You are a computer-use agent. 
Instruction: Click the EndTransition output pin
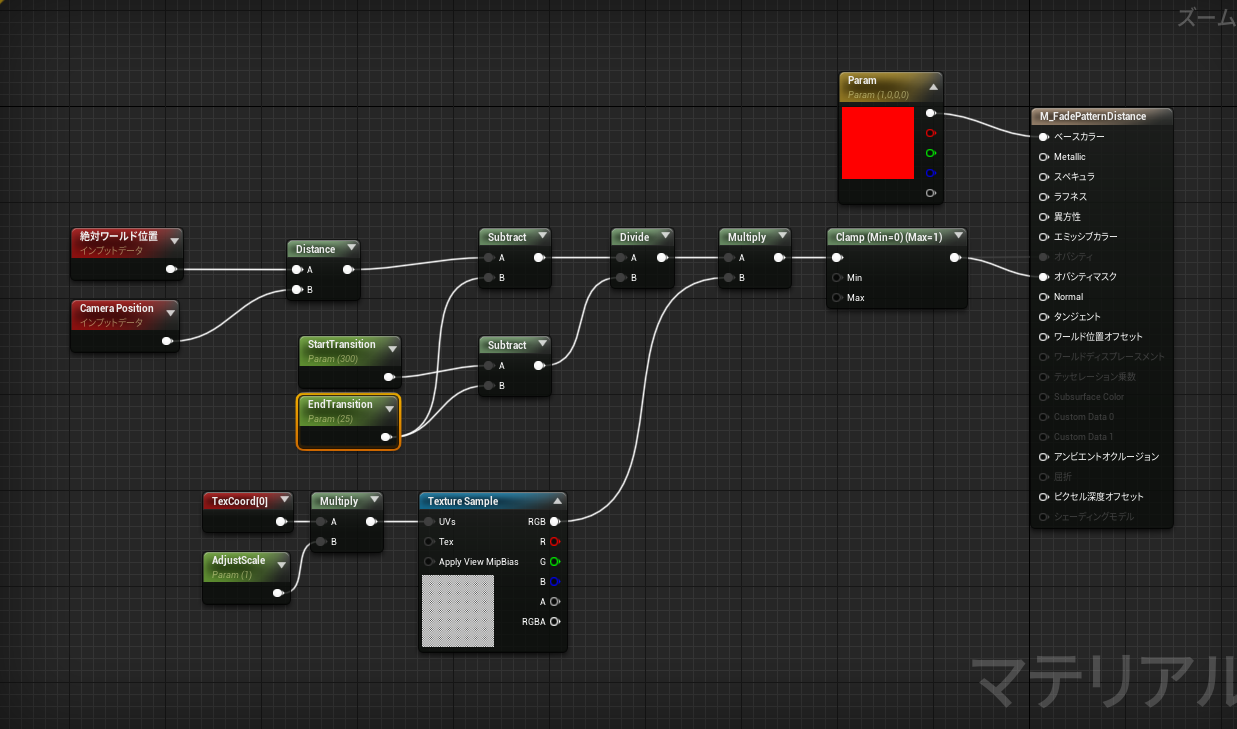[386, 437]
